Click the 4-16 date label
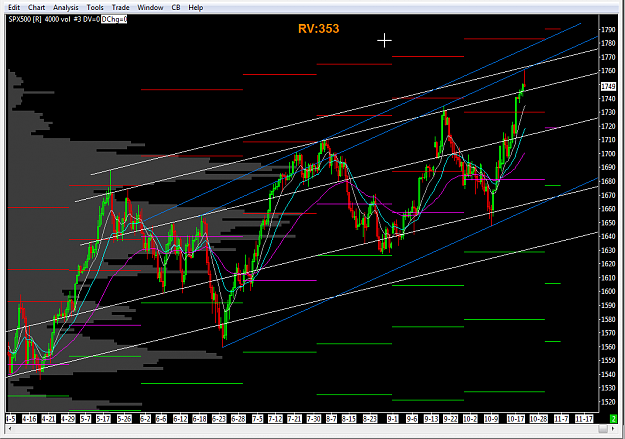The image size is (625, 439). pos(29,419)
